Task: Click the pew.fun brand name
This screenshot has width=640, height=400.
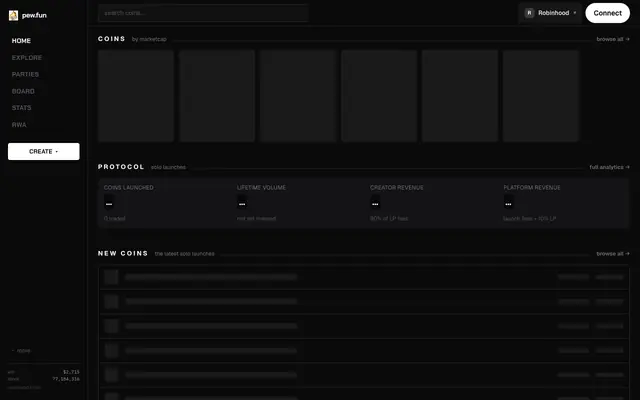Action: pos(34,16)
